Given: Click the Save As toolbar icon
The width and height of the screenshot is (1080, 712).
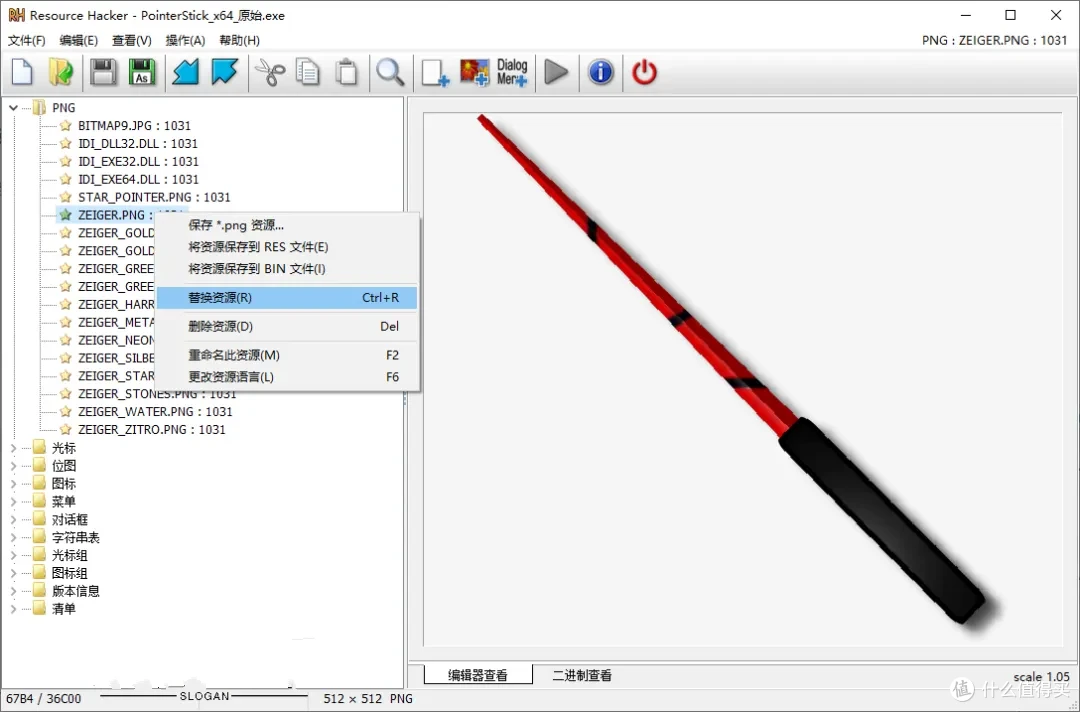Looking at the screenshot, I should [141, 72].
